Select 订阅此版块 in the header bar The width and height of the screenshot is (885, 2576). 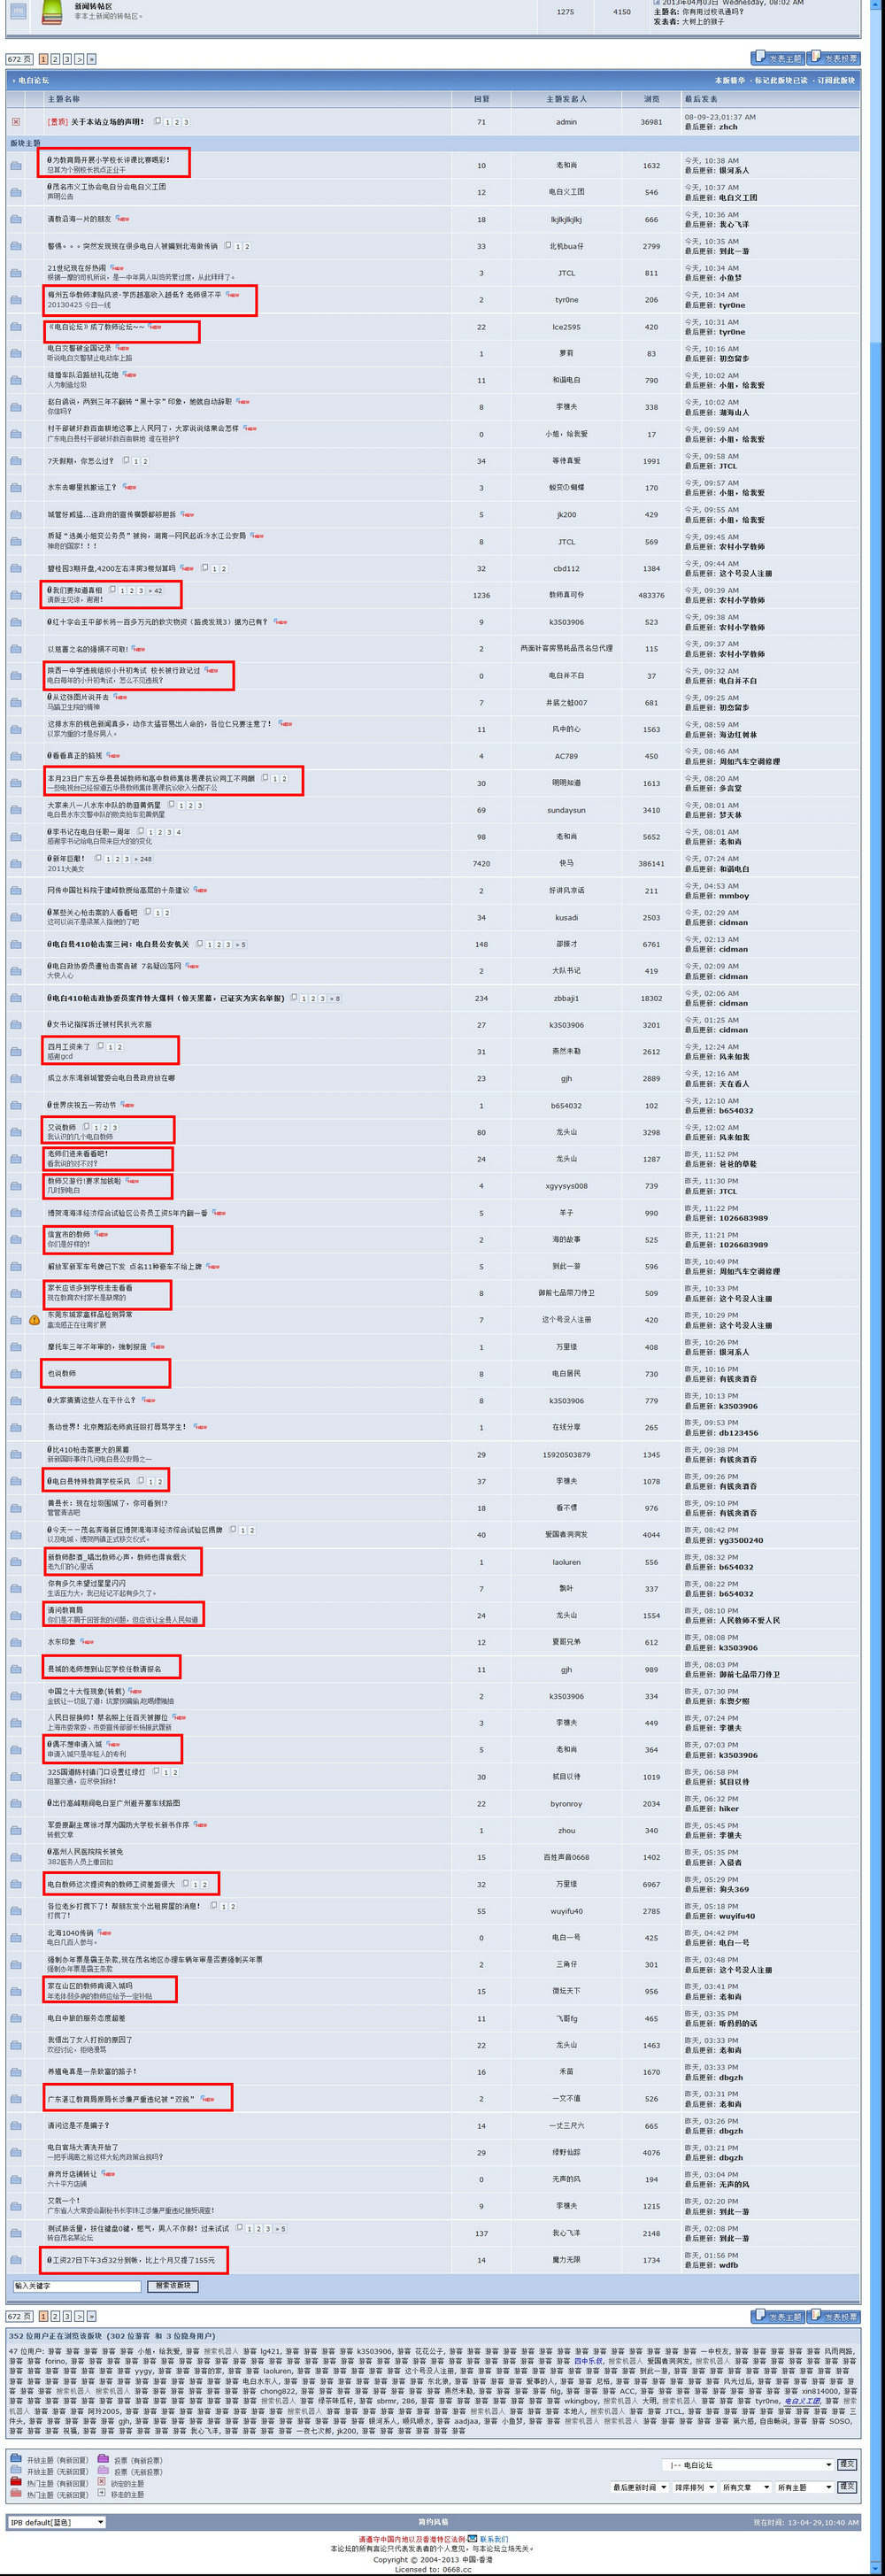pos(836,80)
